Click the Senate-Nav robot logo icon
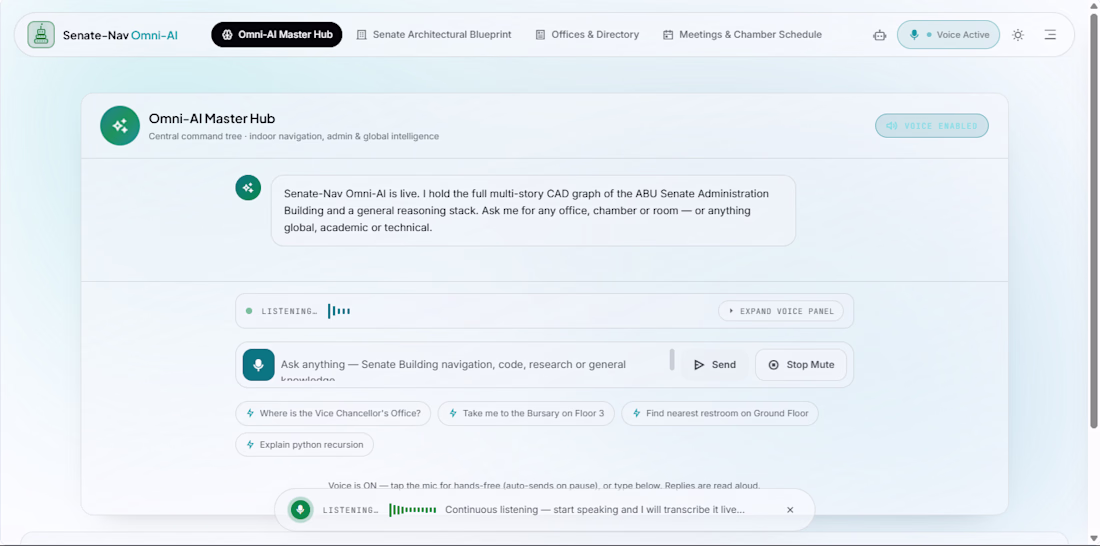Image resolution: width=1100 pixels, height=546 pixels. coord(41,34)
